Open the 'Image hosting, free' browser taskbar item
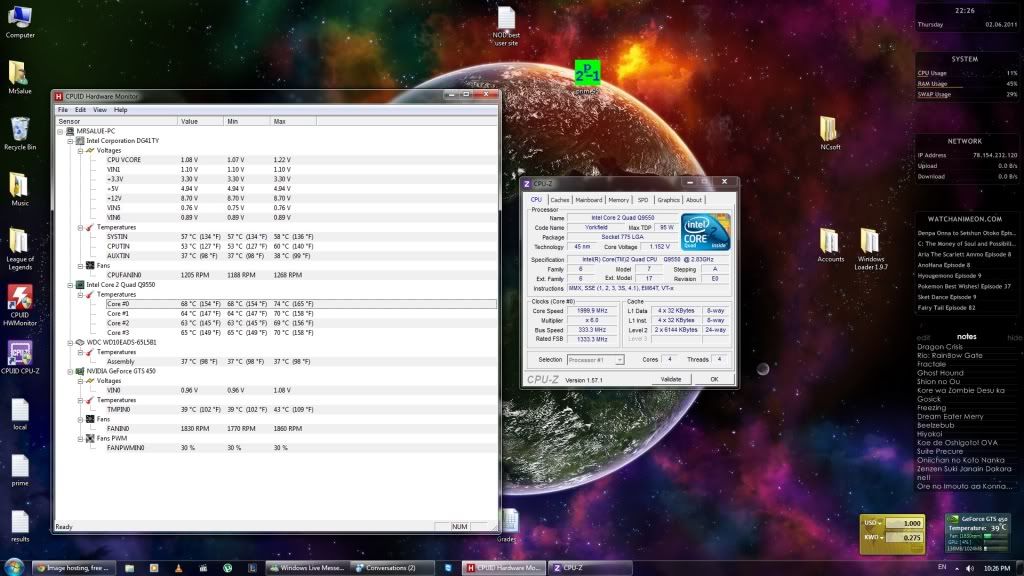Screen dimensions: 1024x576 tap(73, 568)
